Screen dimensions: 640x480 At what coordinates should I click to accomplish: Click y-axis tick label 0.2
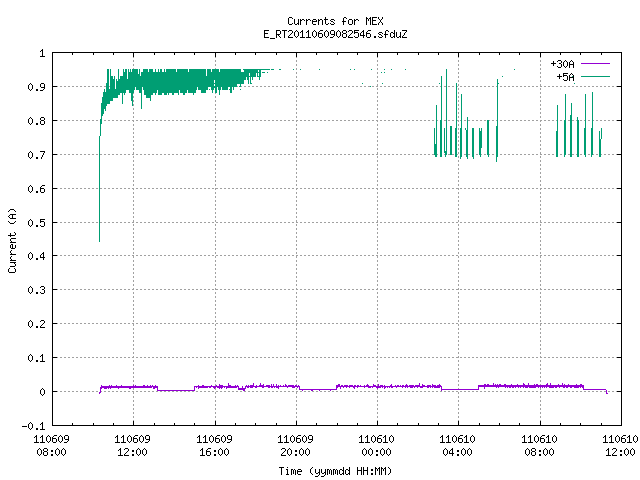click(36, 324)
